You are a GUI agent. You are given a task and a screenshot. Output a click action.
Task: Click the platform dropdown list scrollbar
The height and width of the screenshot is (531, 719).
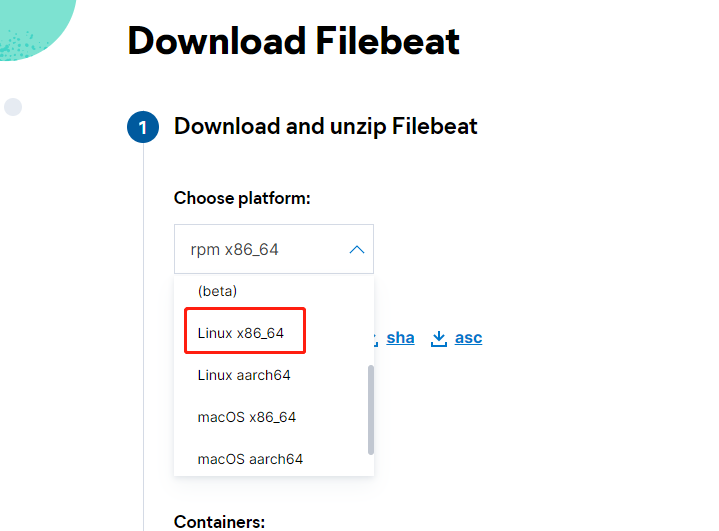[x=371, y=408]
